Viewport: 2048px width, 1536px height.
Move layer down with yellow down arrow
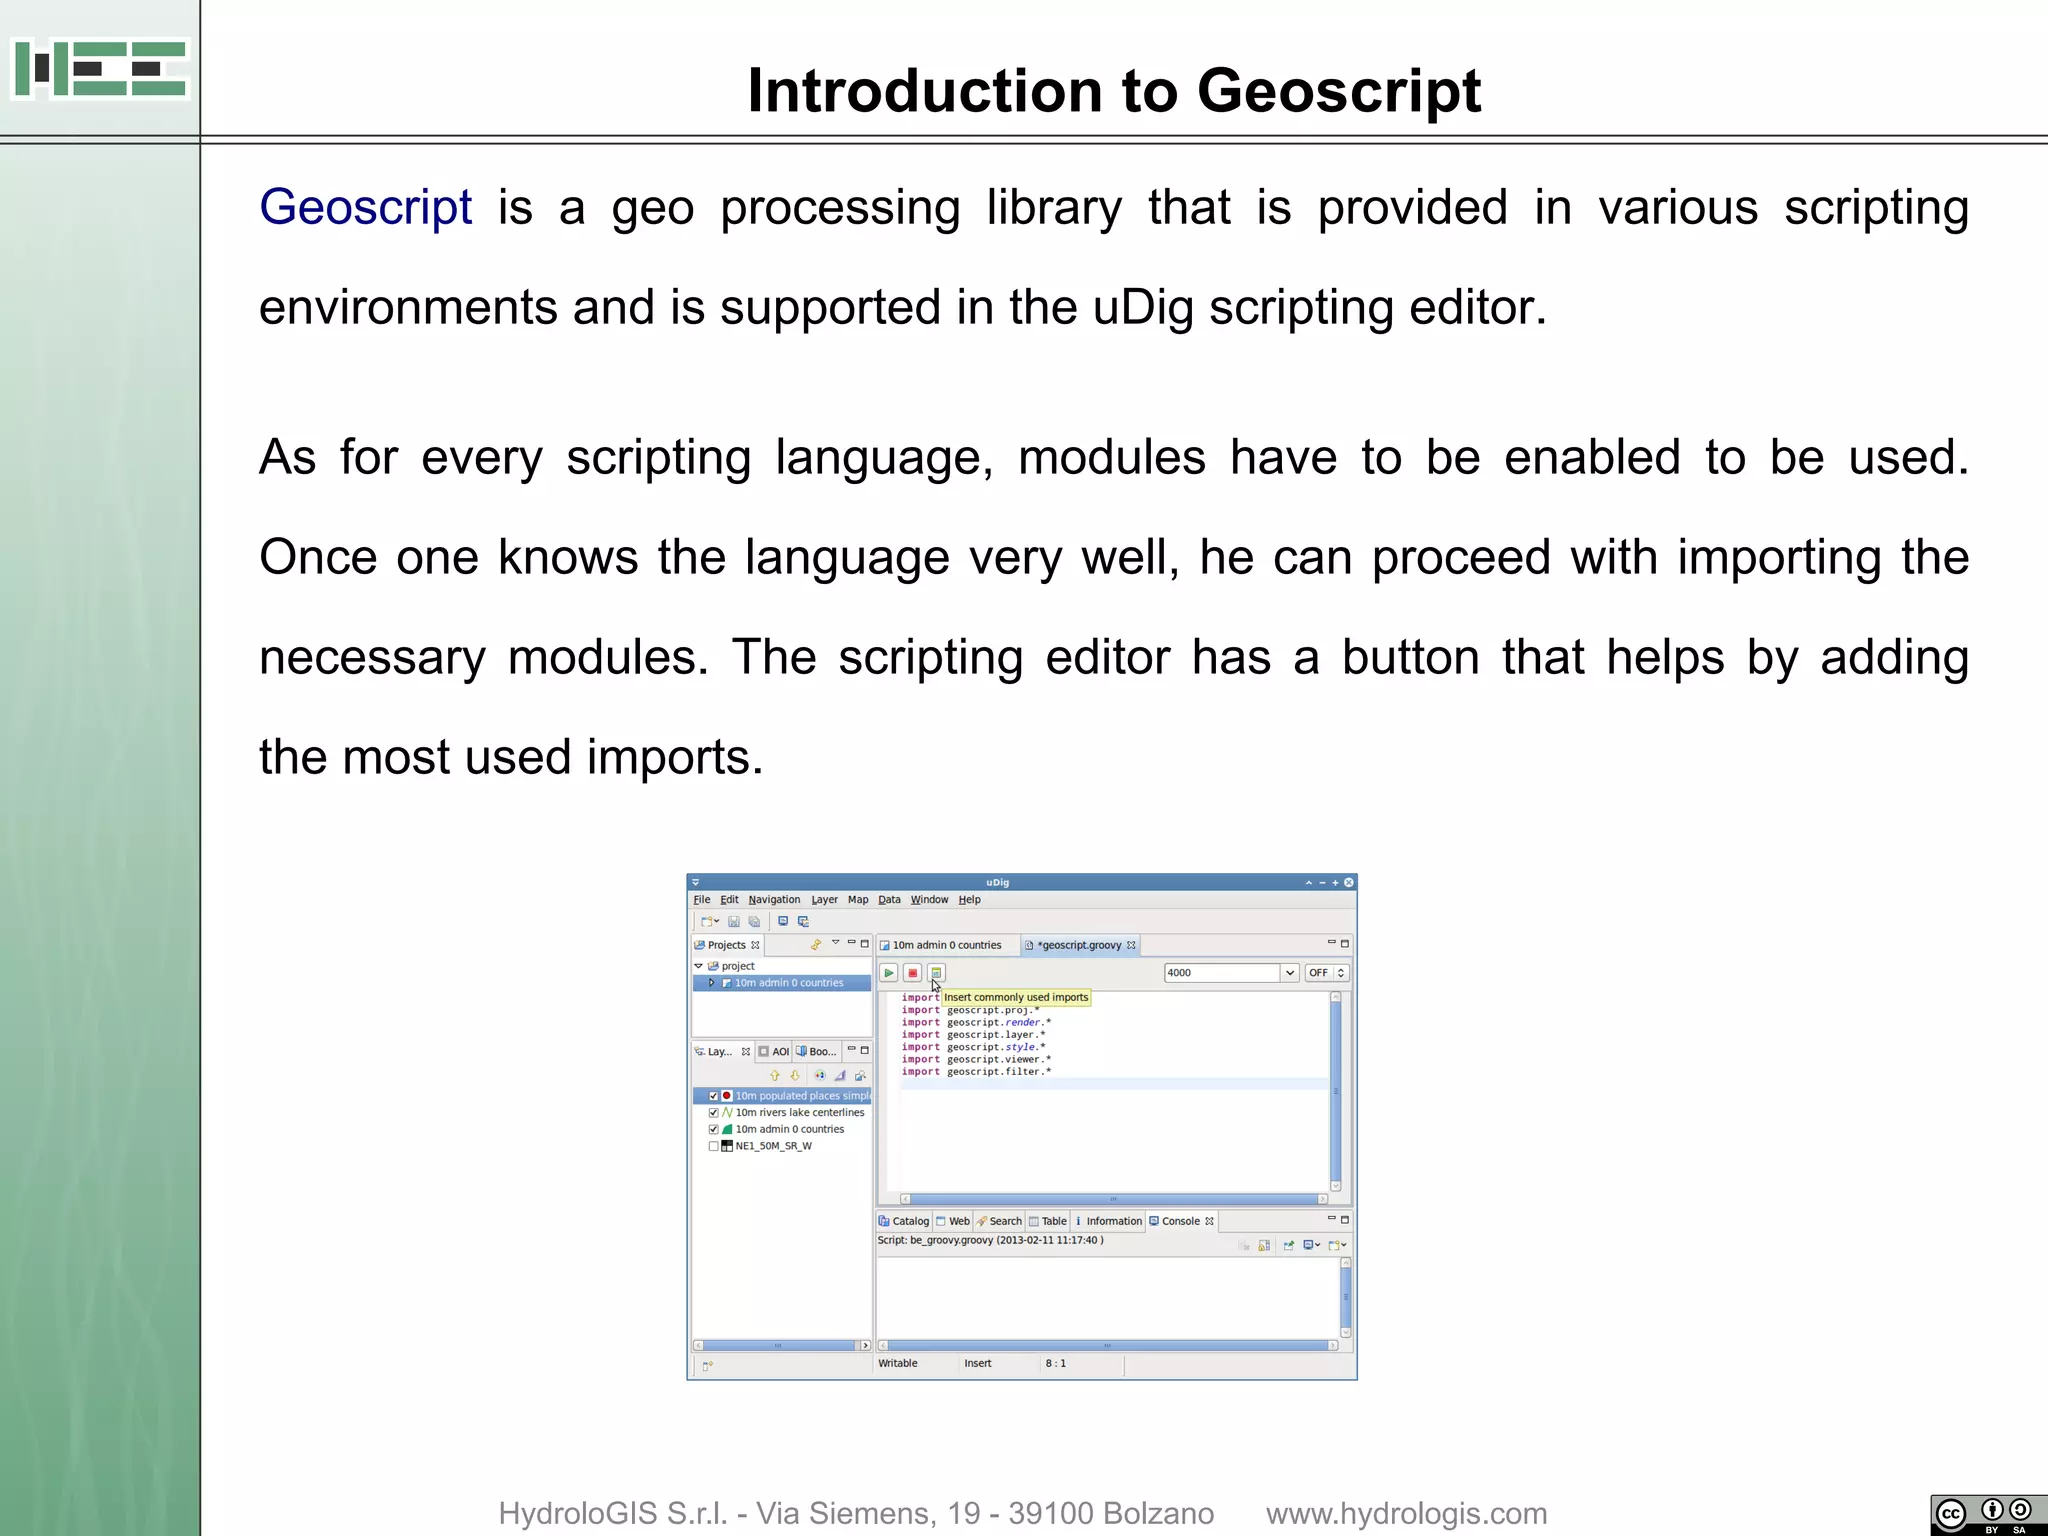click(x=795, y=1076)
